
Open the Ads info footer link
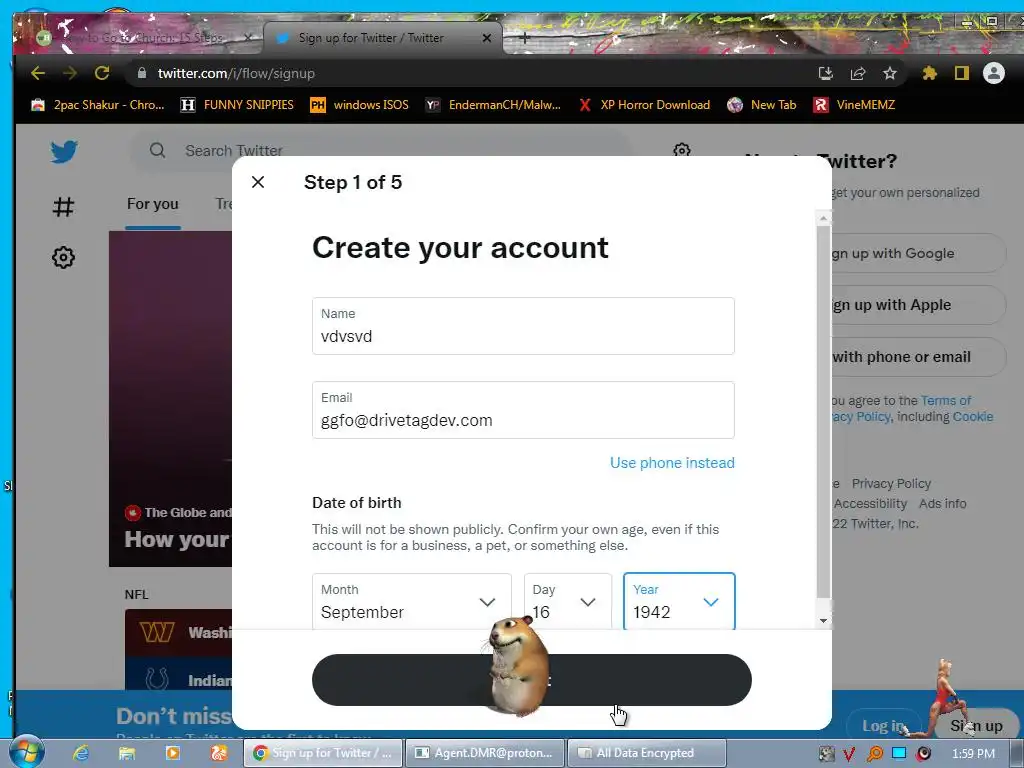[x=942, y=504]
